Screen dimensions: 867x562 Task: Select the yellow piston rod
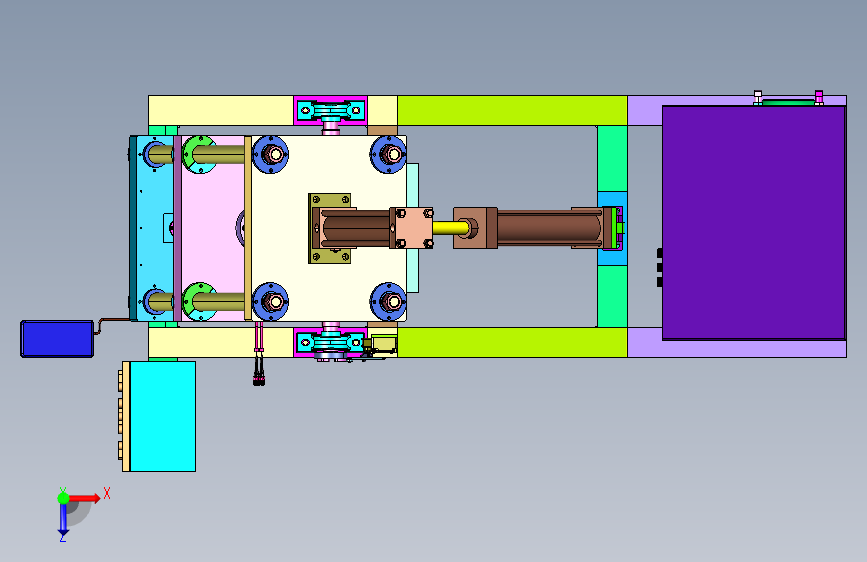[450, 227]
